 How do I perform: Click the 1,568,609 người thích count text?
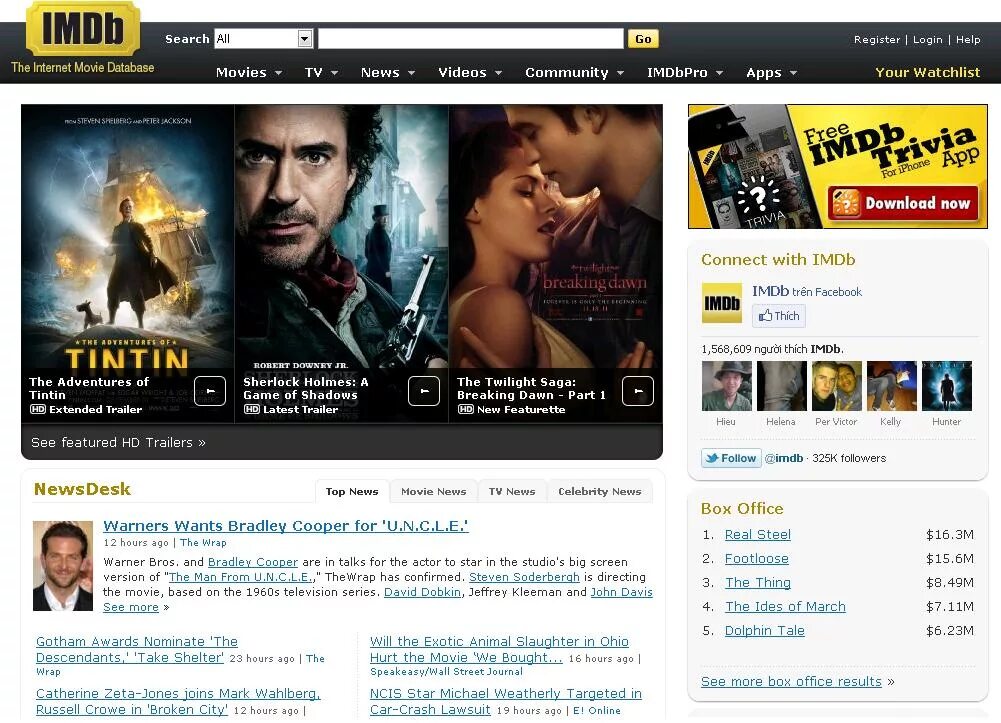(772, 349)
